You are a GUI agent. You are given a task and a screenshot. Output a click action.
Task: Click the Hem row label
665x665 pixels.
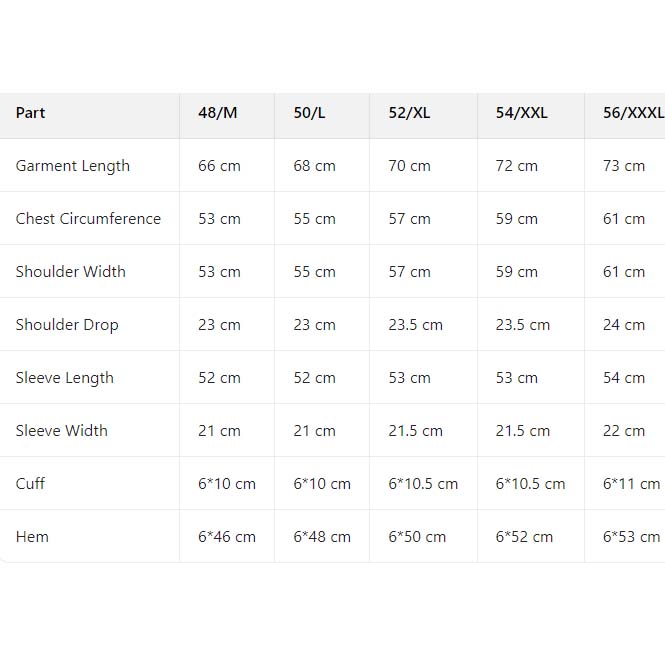click(32, 537)
